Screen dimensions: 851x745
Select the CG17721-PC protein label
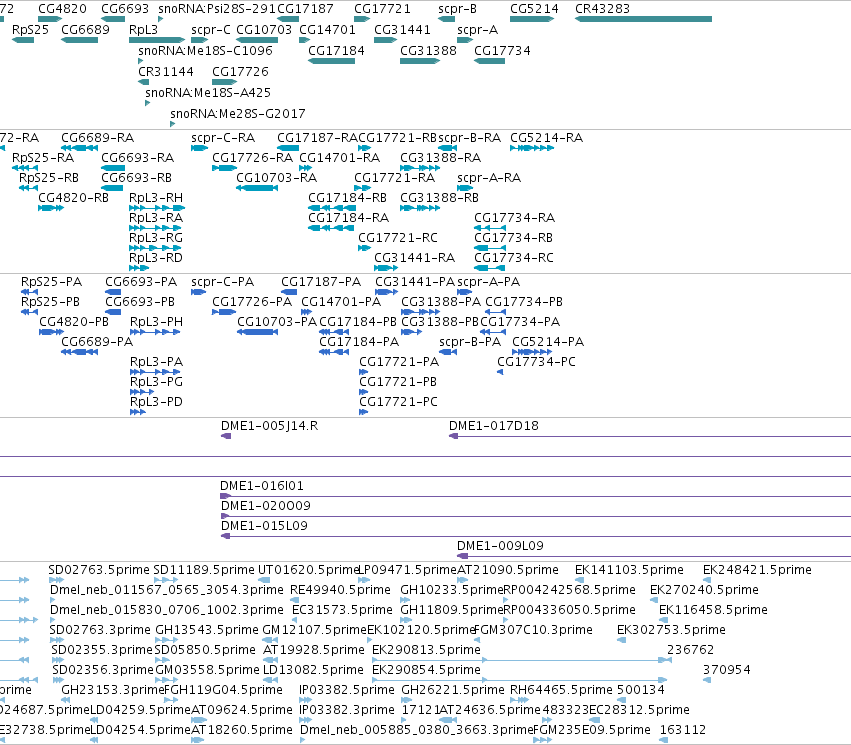(x=398, y=402)
